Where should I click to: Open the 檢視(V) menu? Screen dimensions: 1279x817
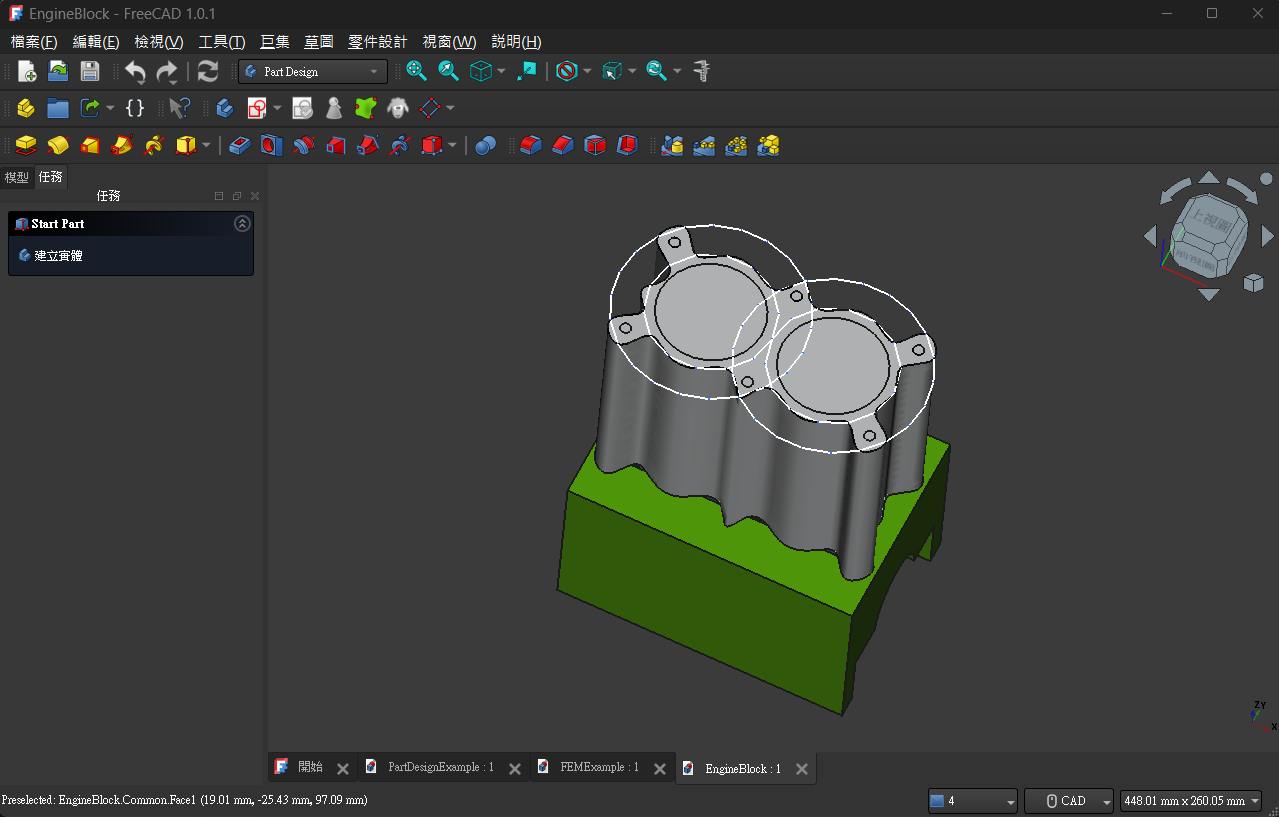pyautogui.click(x=159, y=42)
